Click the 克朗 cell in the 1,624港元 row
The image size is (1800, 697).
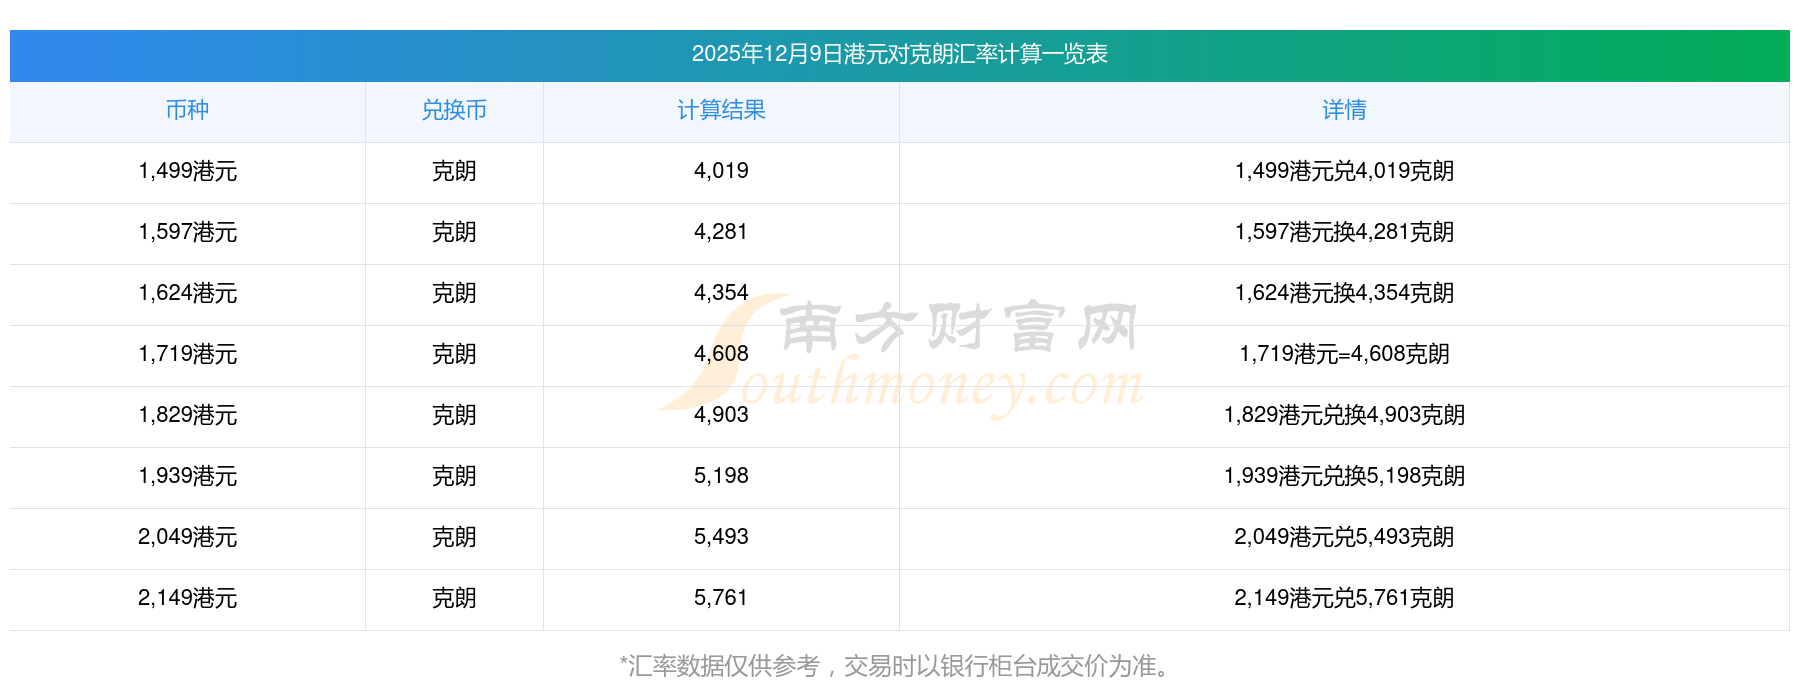click(x=454, y=294)
